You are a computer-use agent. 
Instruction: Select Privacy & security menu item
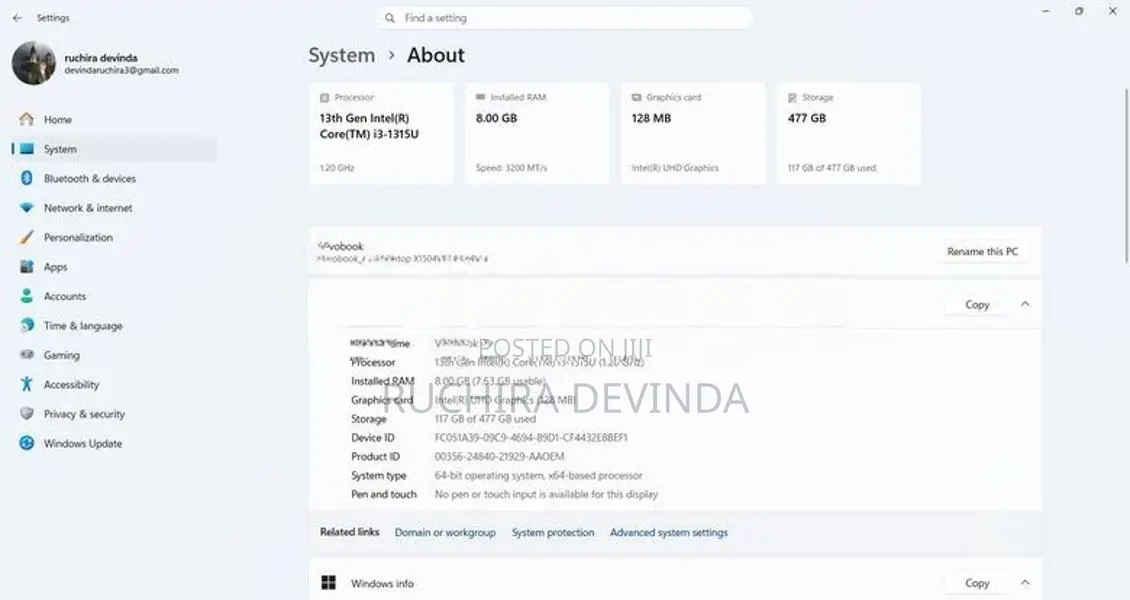(115, 414)
